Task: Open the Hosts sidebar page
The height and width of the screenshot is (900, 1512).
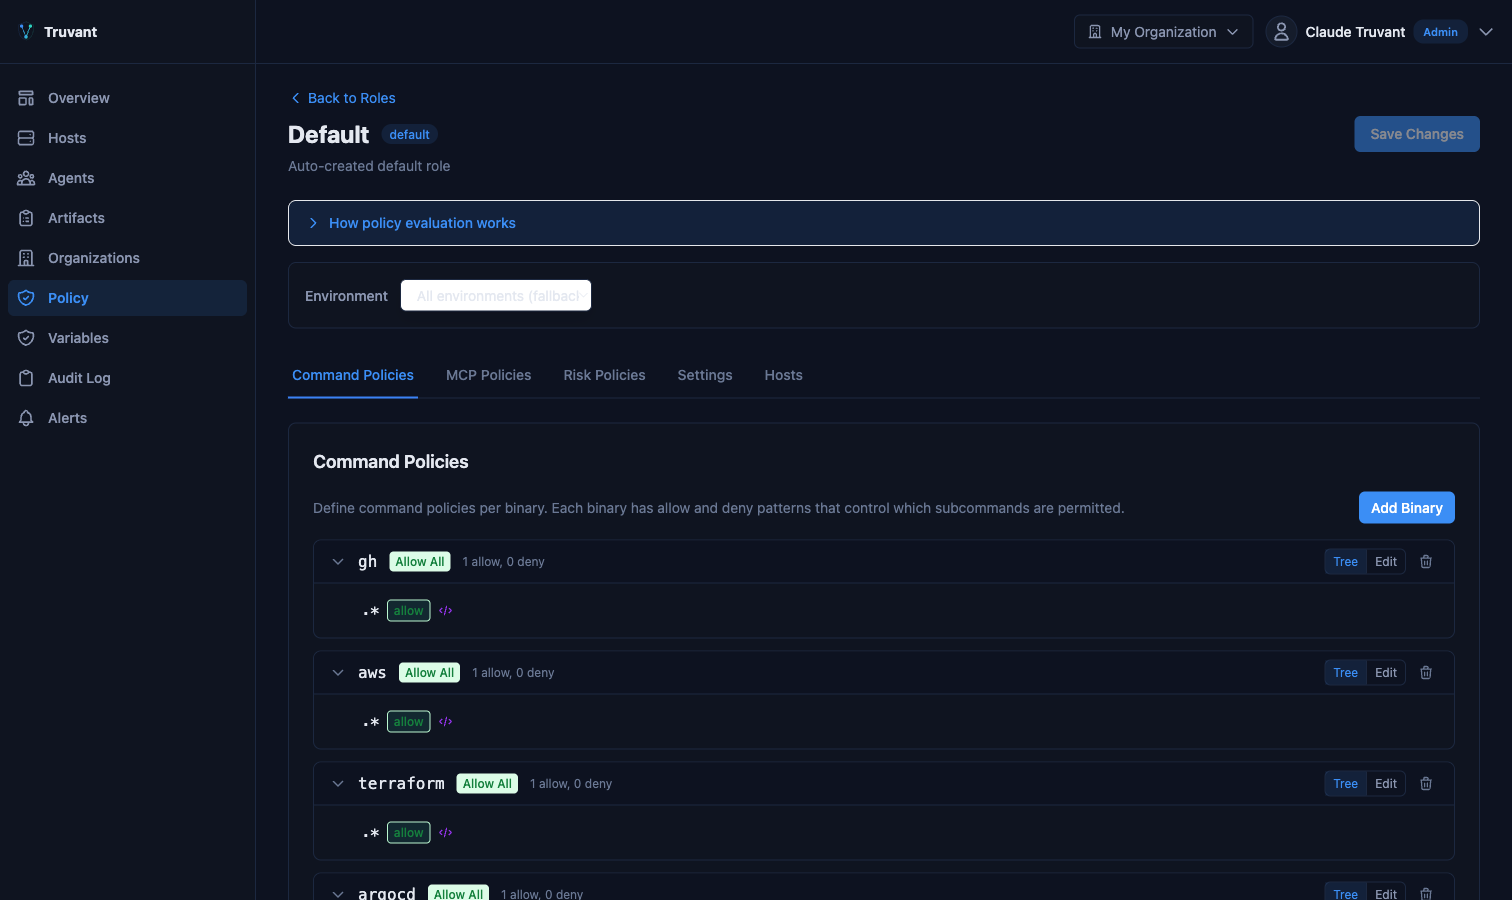Action: [x=127, y=138]
